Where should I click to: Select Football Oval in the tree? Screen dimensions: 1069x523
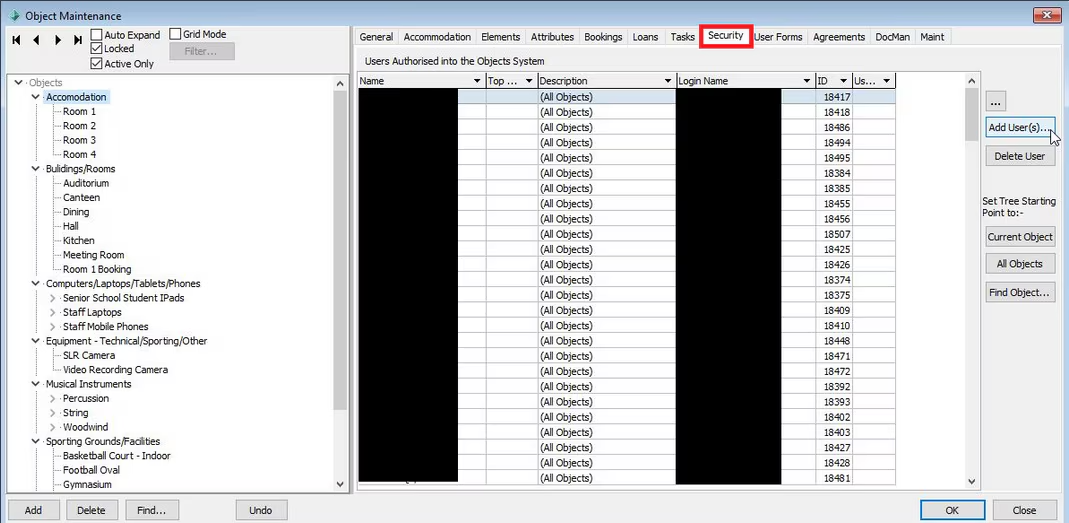91,470
